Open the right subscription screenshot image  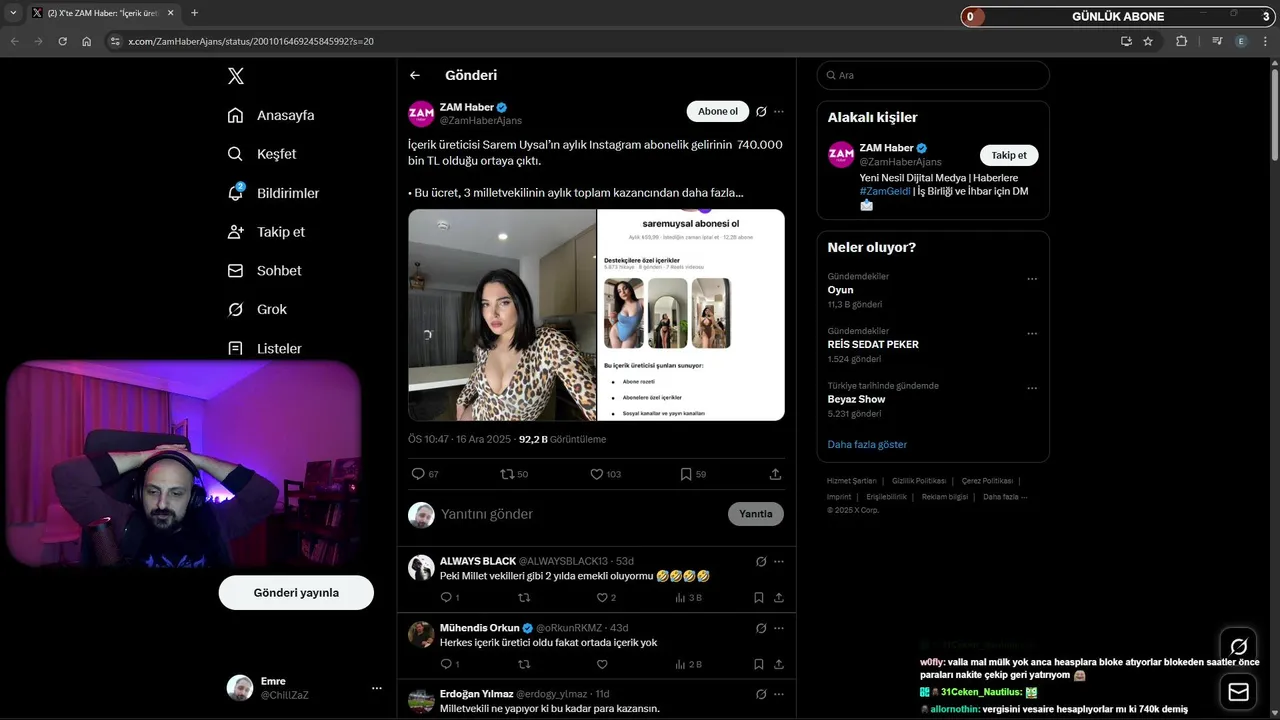coord(691,315)
